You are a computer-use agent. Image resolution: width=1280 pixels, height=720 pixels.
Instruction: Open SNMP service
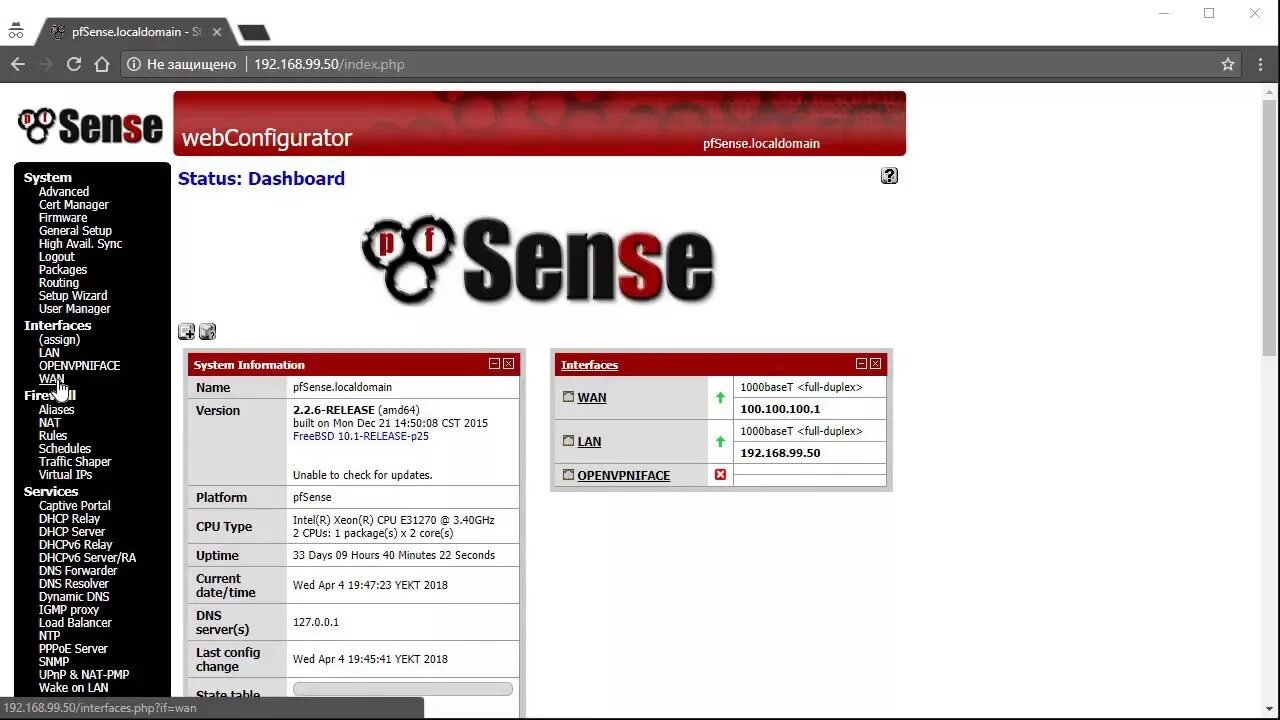pos(54,662)
